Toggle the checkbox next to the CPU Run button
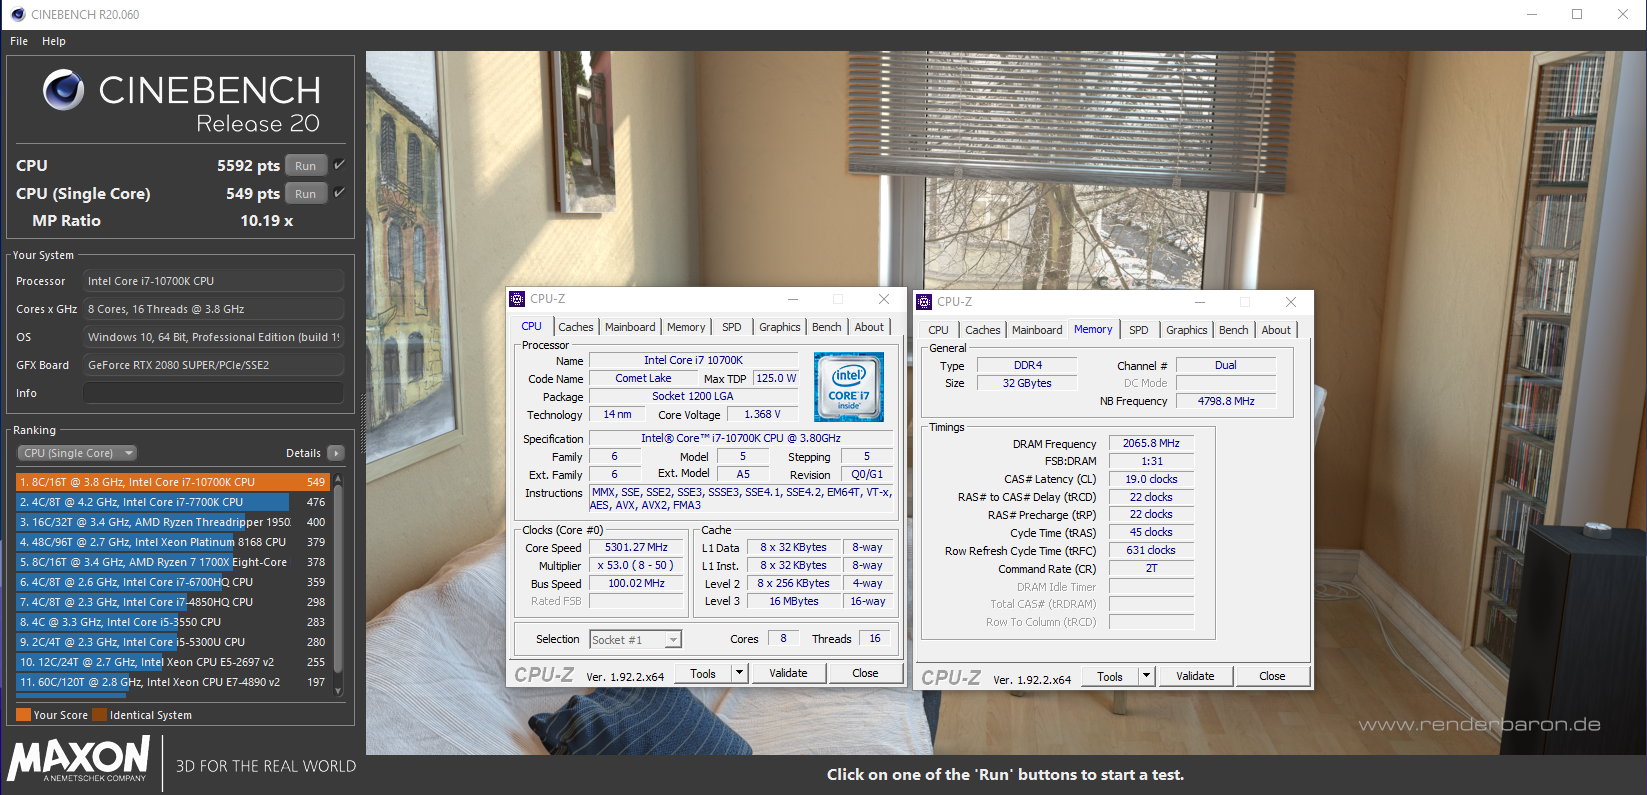 click(x=339, y=165)
